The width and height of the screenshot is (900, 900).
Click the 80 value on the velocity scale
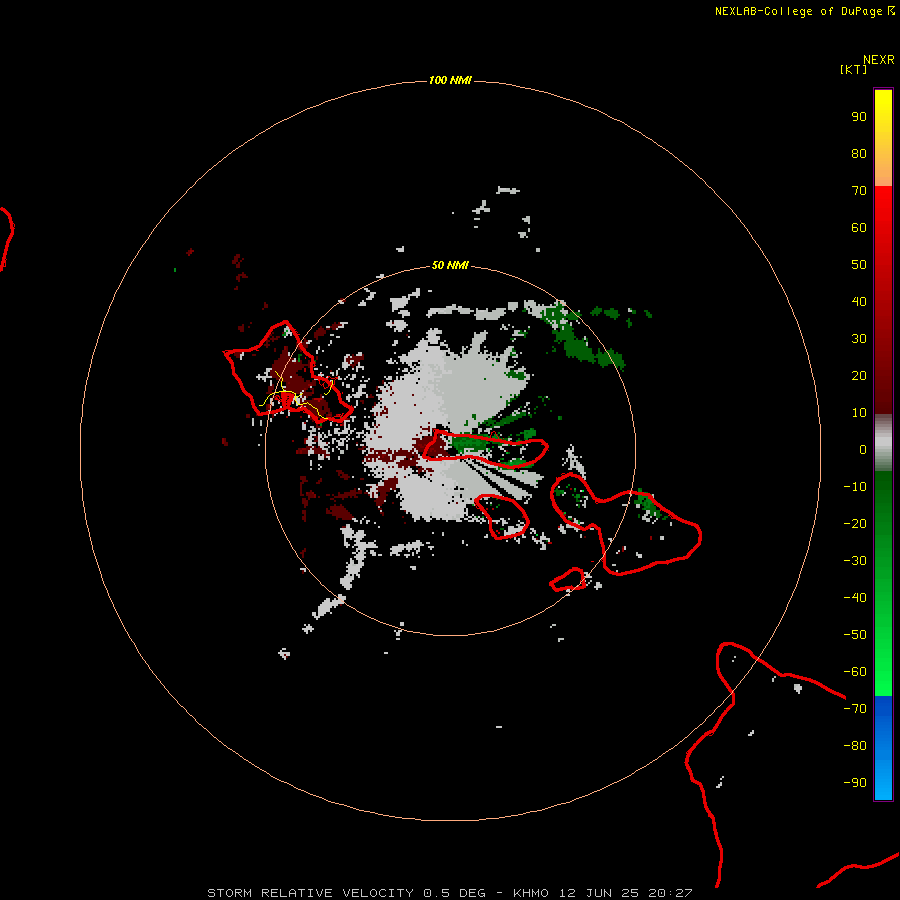click(859, 154)
